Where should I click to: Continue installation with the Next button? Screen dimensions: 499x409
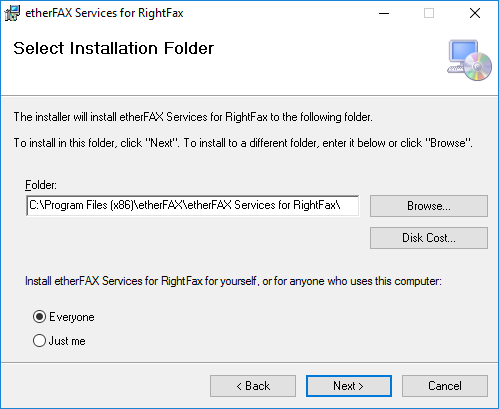pyautogui.click(x=349, y=386)
